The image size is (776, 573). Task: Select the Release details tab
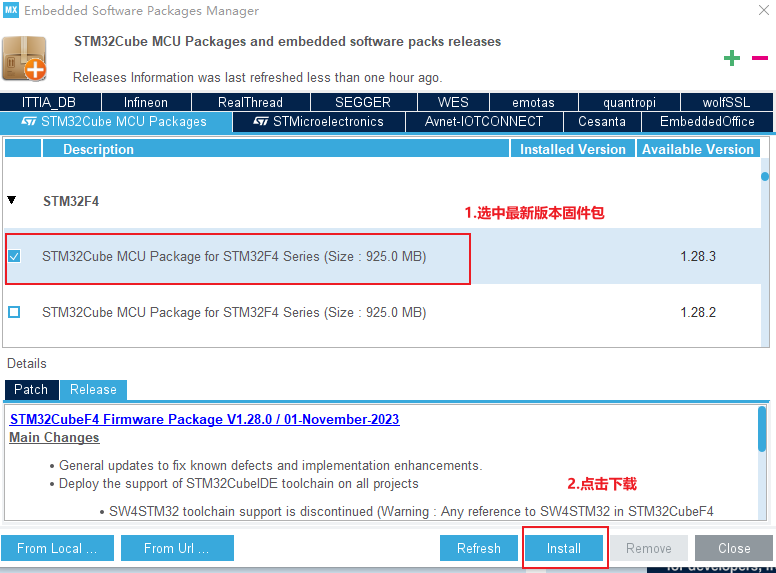coord(94,389)
